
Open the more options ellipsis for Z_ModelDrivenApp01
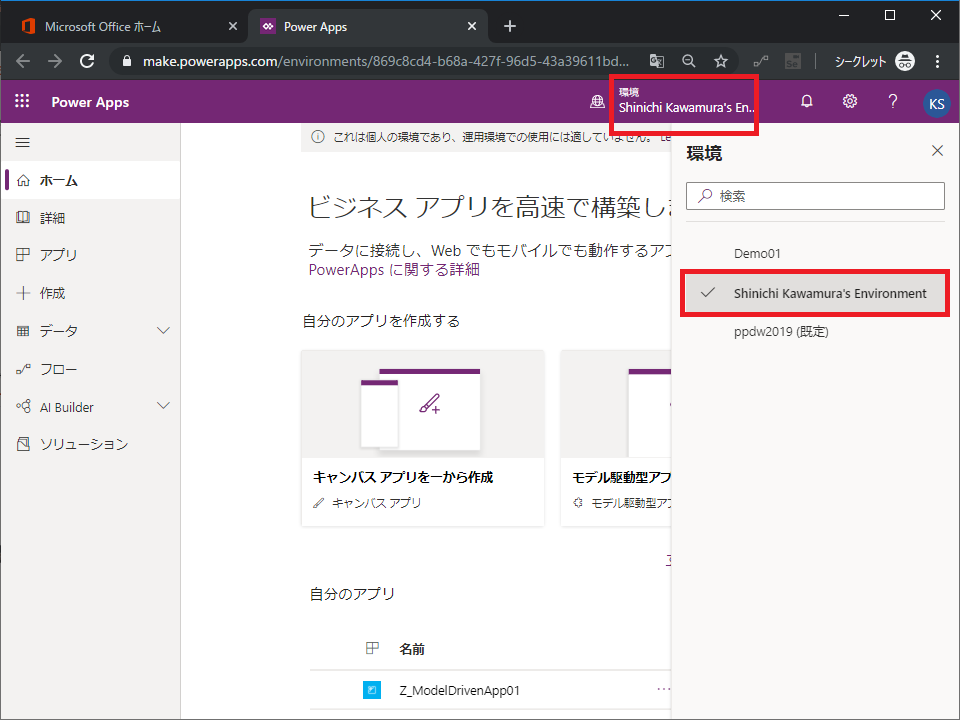point(663,689)
